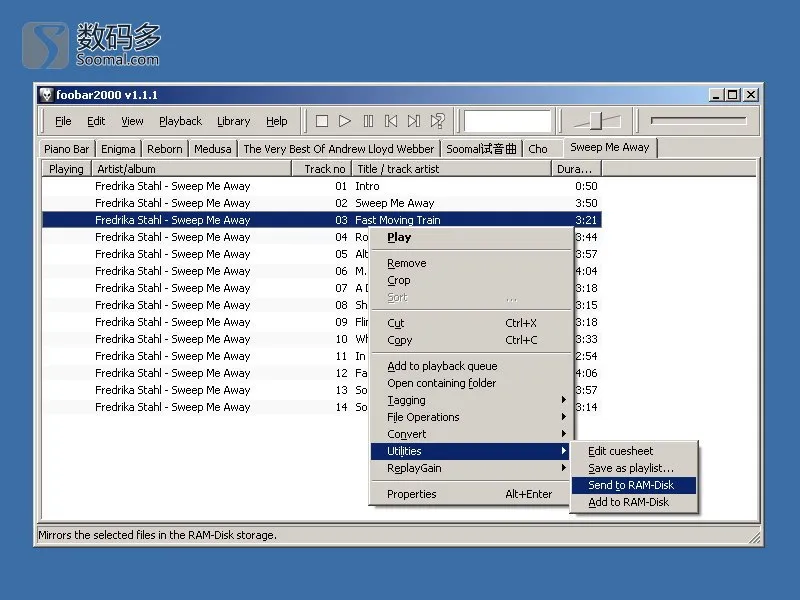Go to previous track button

(x=391, y=121)
